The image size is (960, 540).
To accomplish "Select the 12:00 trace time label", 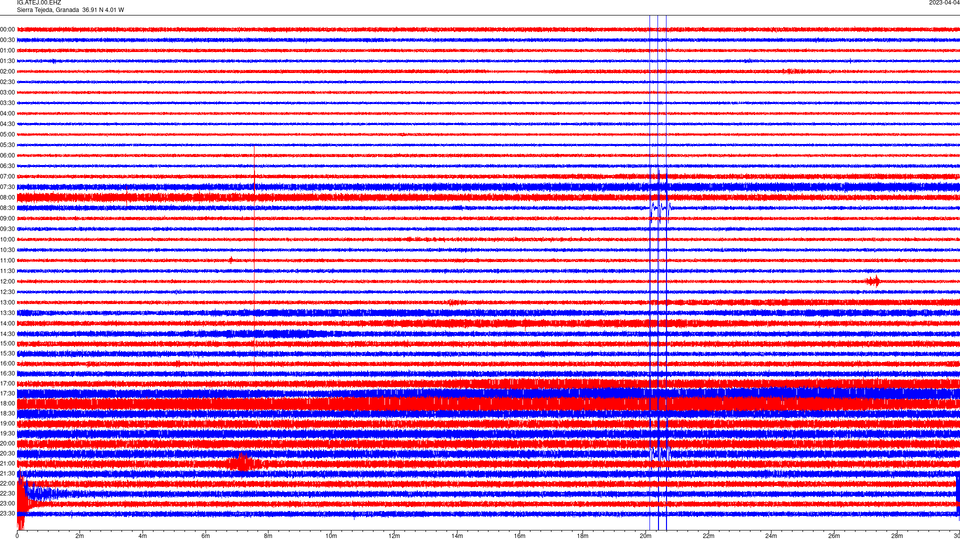I will pos(7,282).
